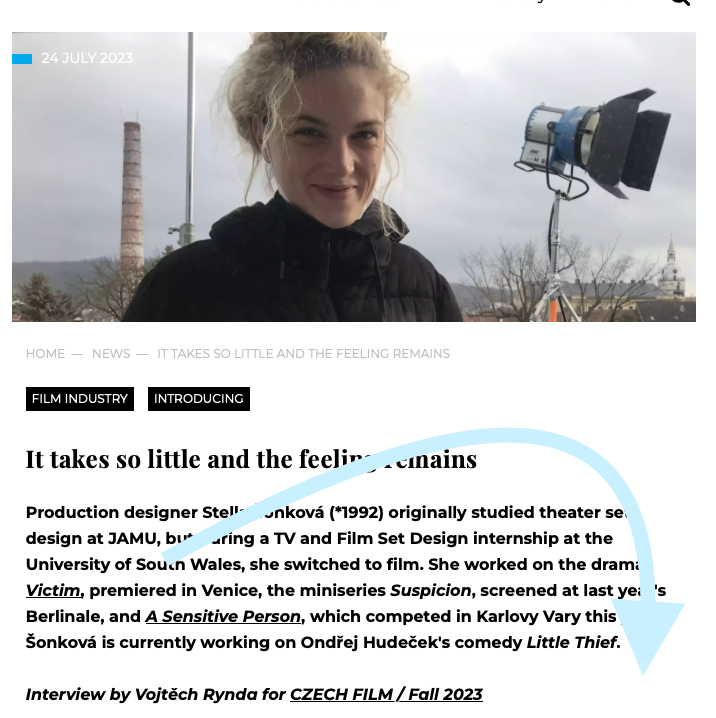
Task: Click the article headline text
Action: (251, 459)
